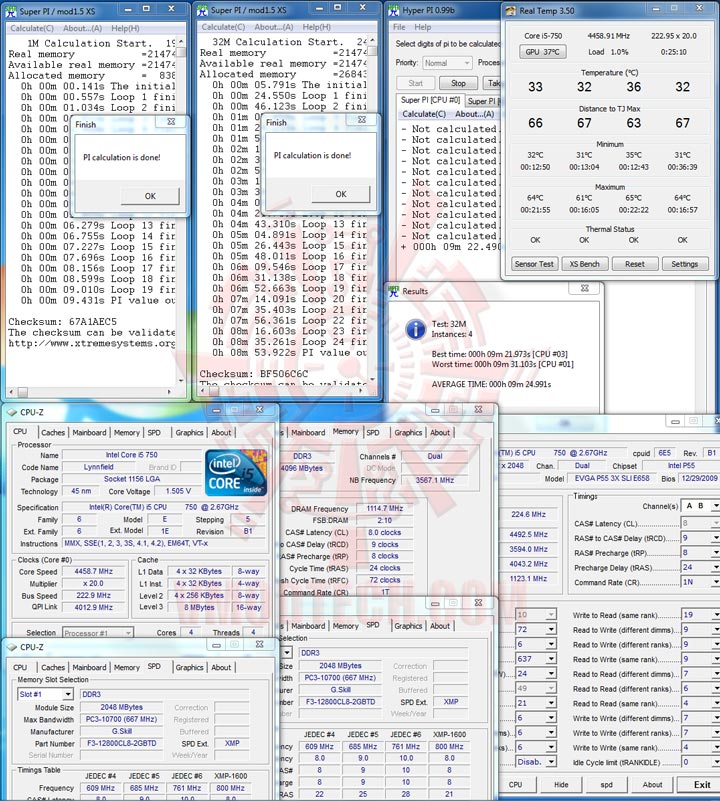Close the Results dialog
This screenshot has height=801, width=720.
(585, 288)
